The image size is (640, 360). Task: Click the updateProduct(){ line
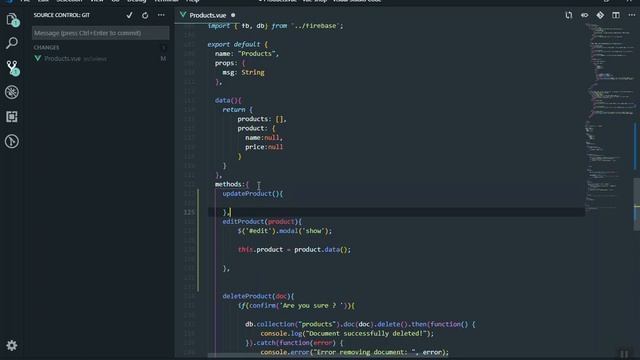[252, 193]
